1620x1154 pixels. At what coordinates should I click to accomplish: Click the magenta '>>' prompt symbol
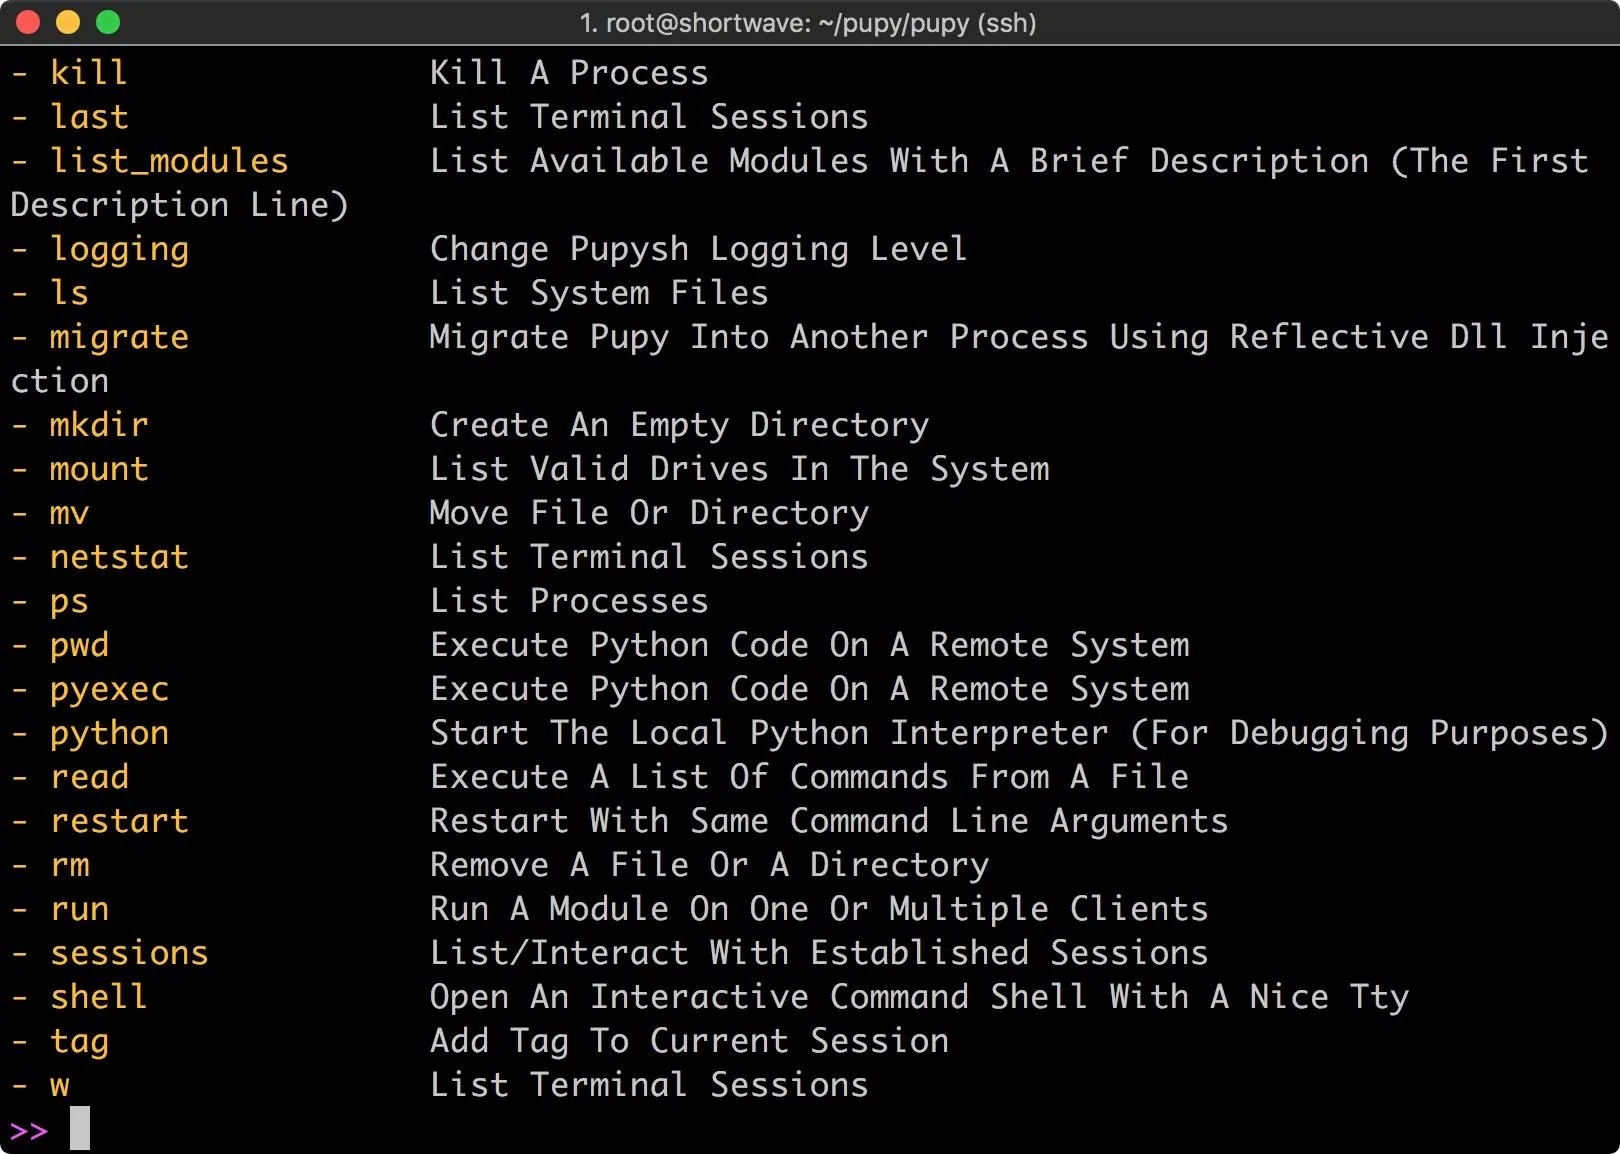pos(29,1131)
